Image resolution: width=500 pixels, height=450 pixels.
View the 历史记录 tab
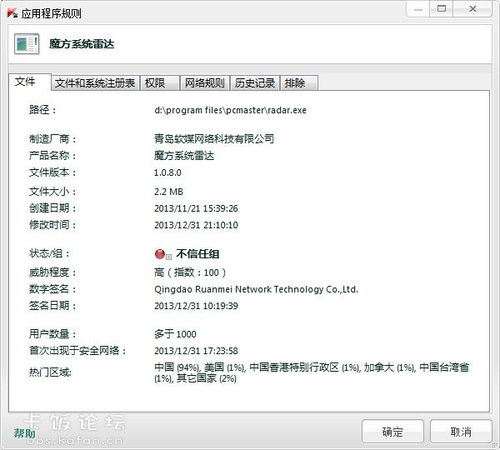pyautogui.click(x=255, y=83)
